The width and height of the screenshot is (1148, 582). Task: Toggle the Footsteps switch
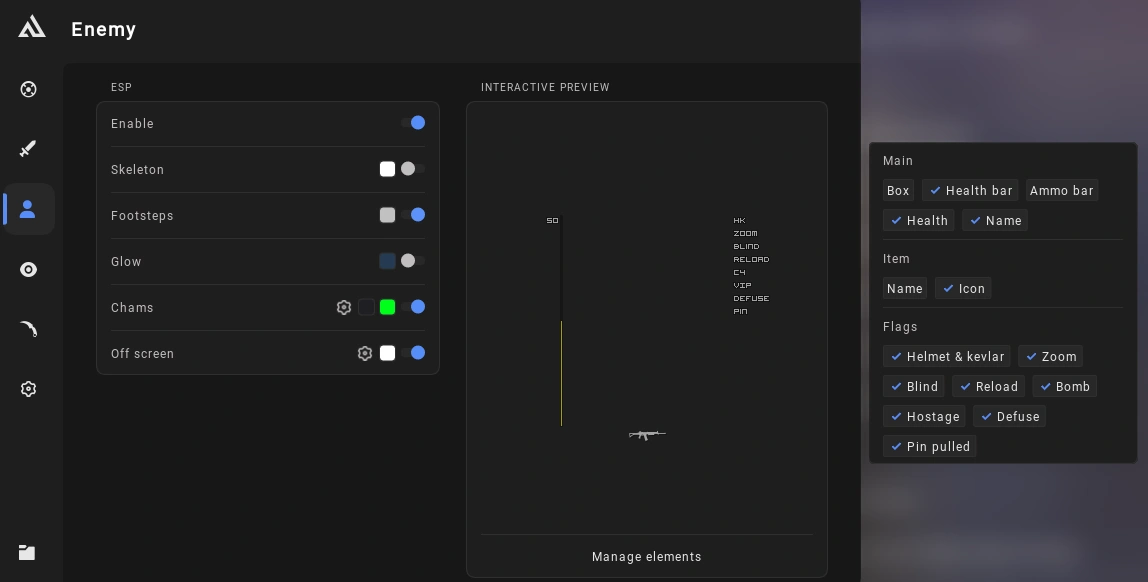413,215
